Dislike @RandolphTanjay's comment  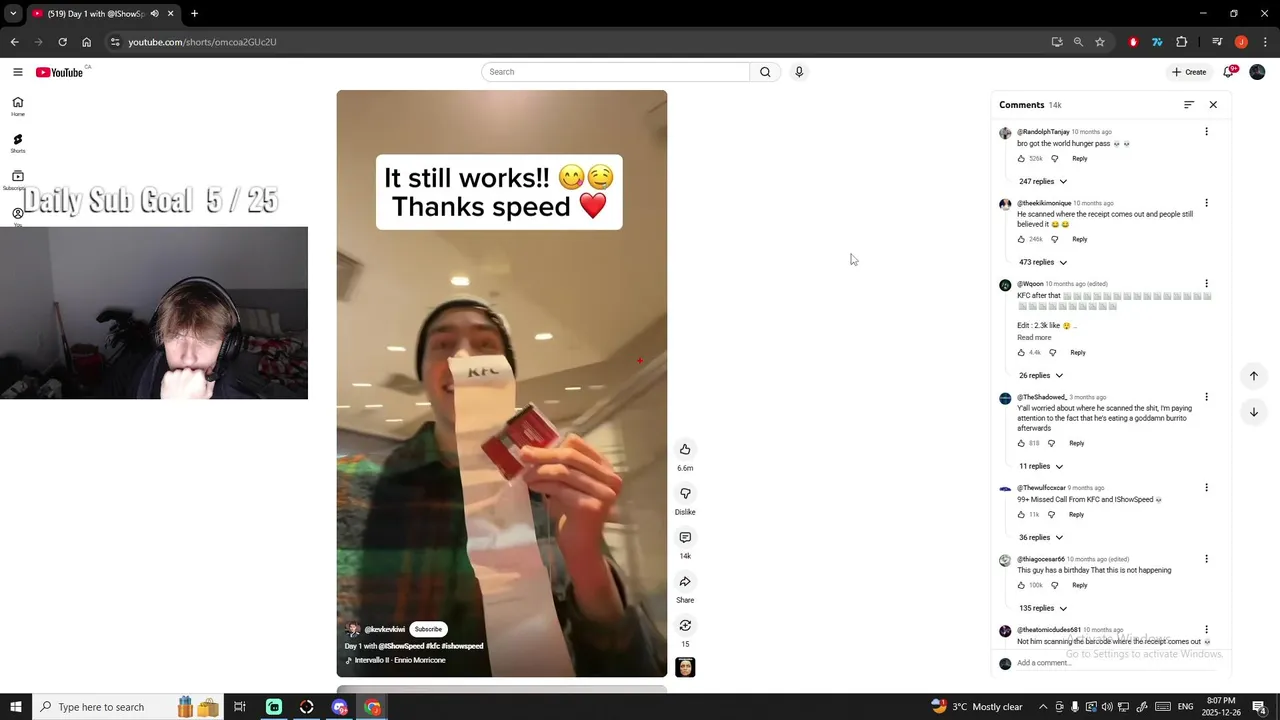pyautogui.click(x=1054, y=159)
